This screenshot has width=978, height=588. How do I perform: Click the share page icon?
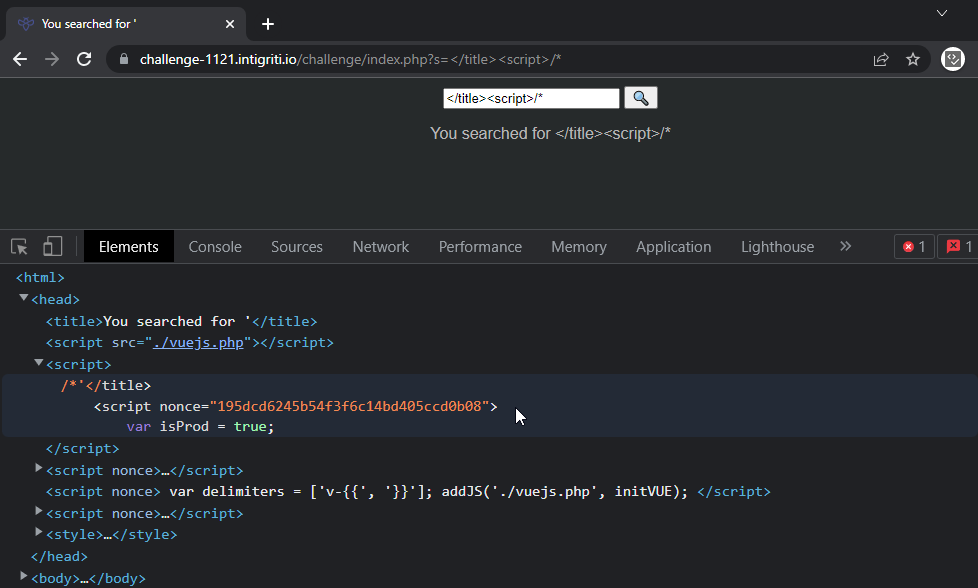coord(881,59)
